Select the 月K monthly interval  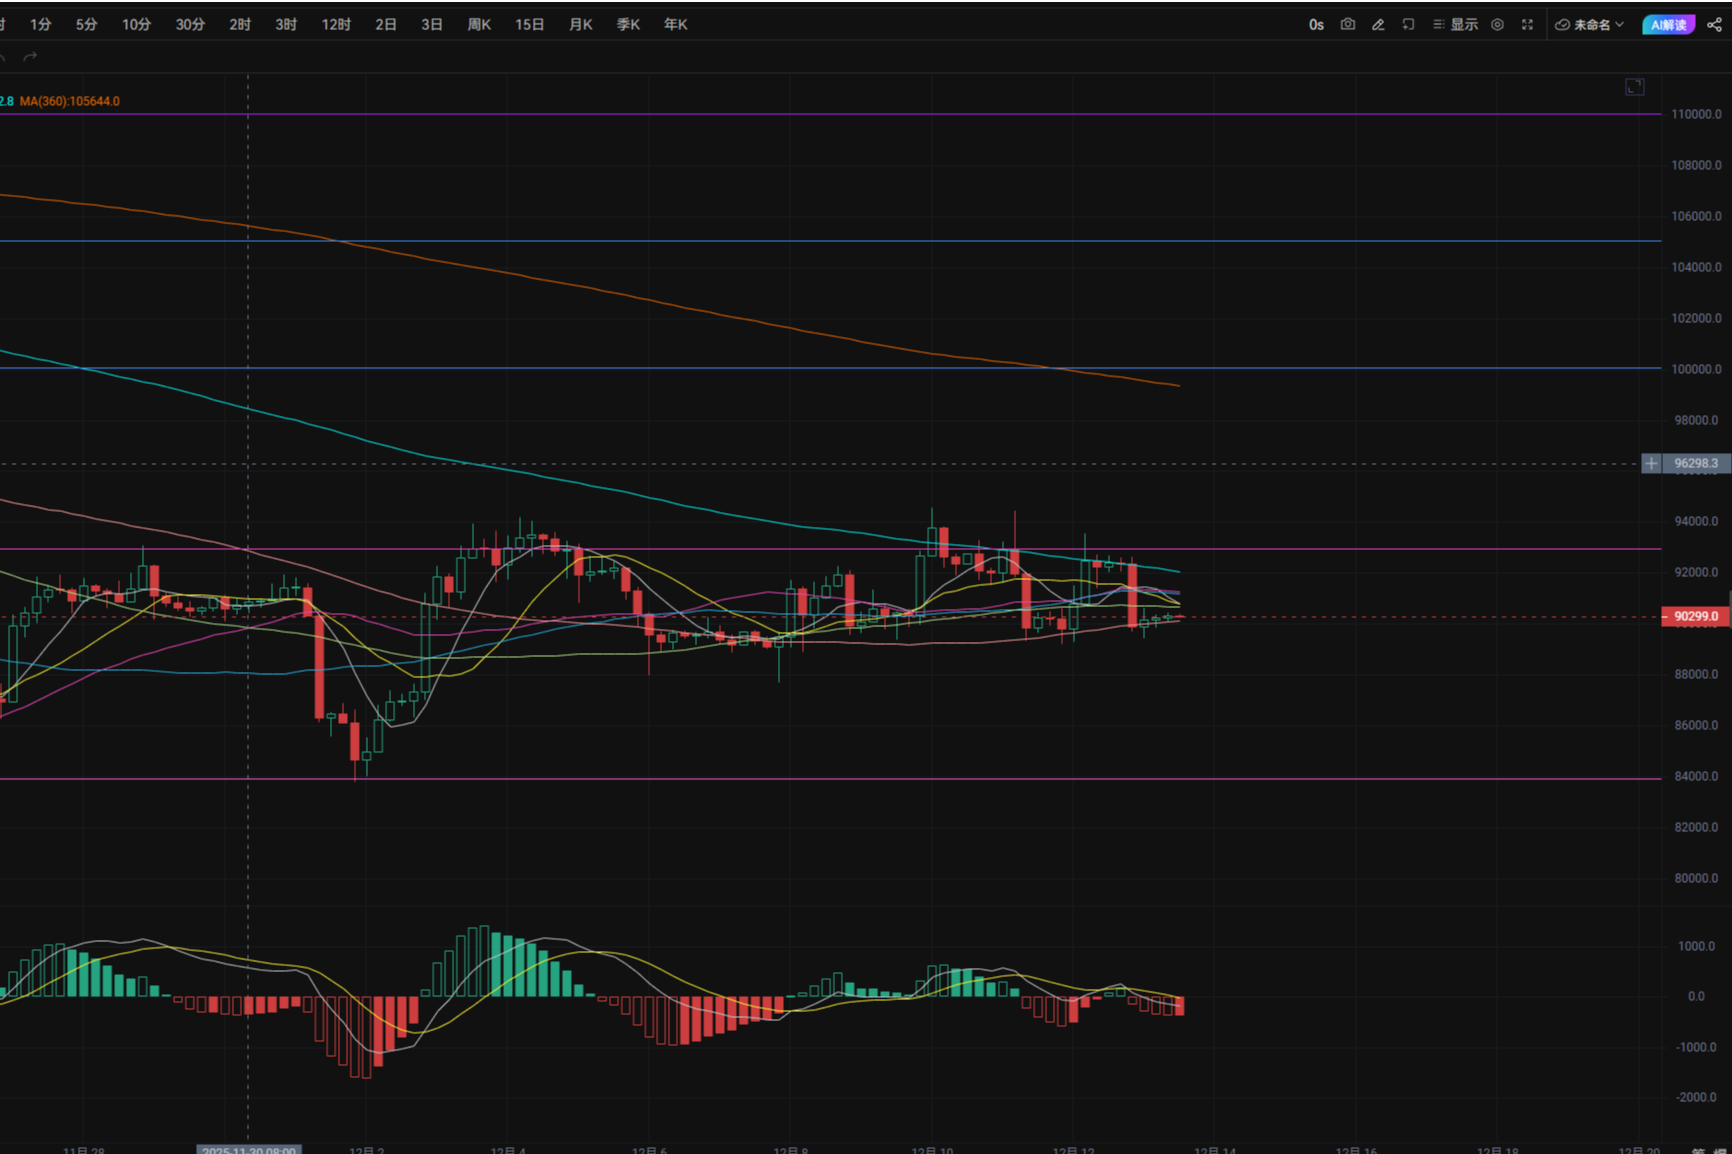pos(580,24)
